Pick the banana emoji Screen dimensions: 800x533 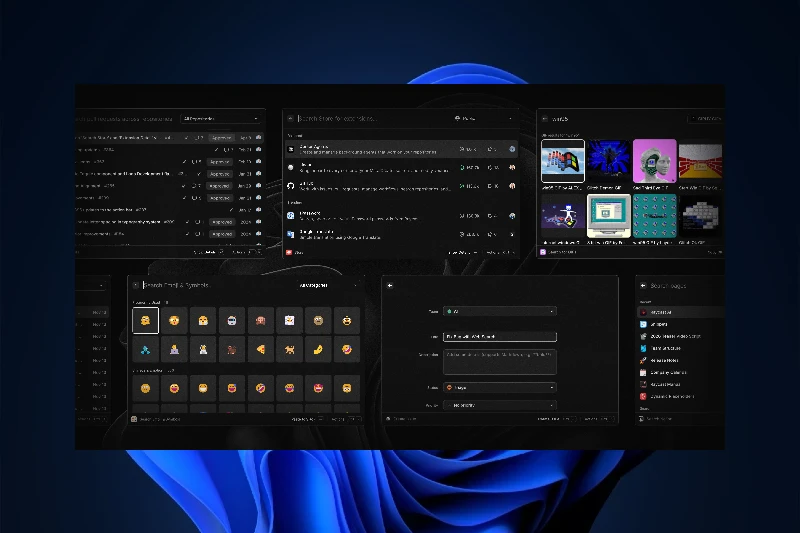tap(318, 349)
